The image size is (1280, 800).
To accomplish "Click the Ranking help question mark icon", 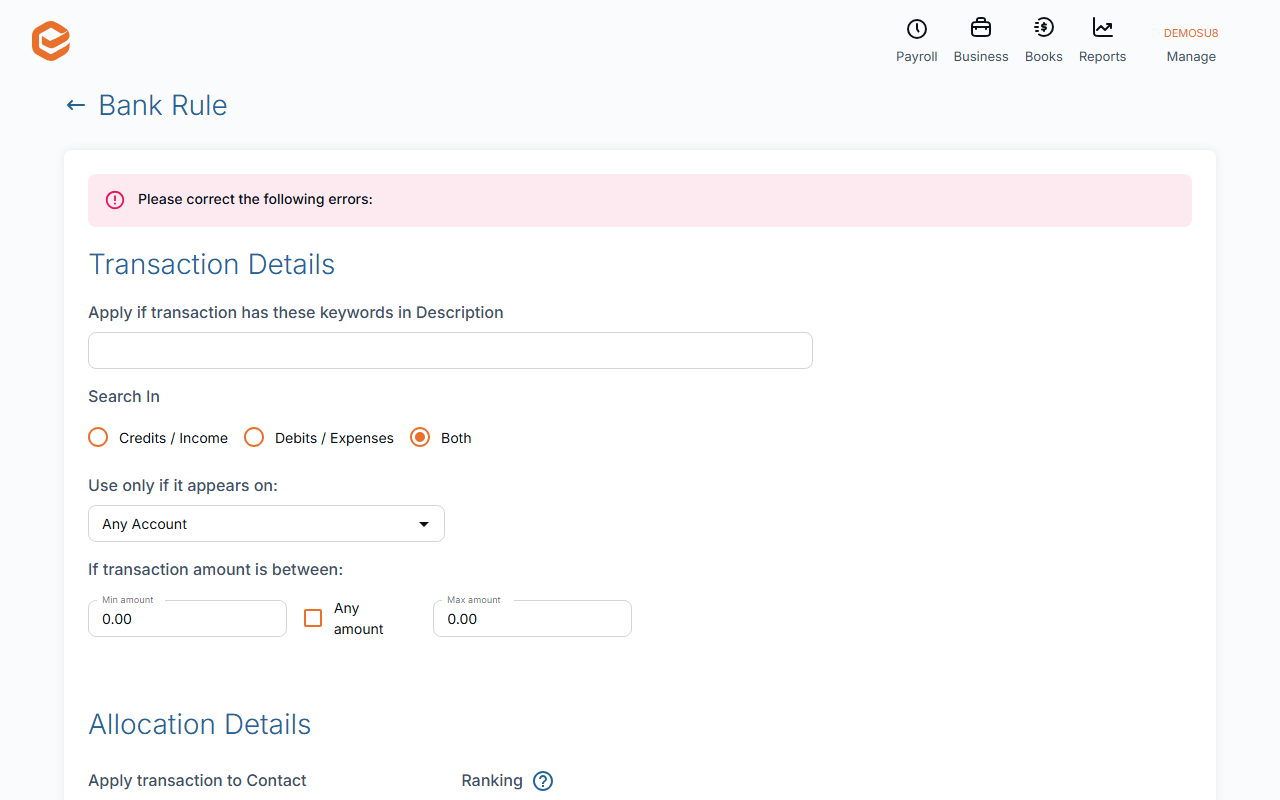I will click(x=543, y=781).
